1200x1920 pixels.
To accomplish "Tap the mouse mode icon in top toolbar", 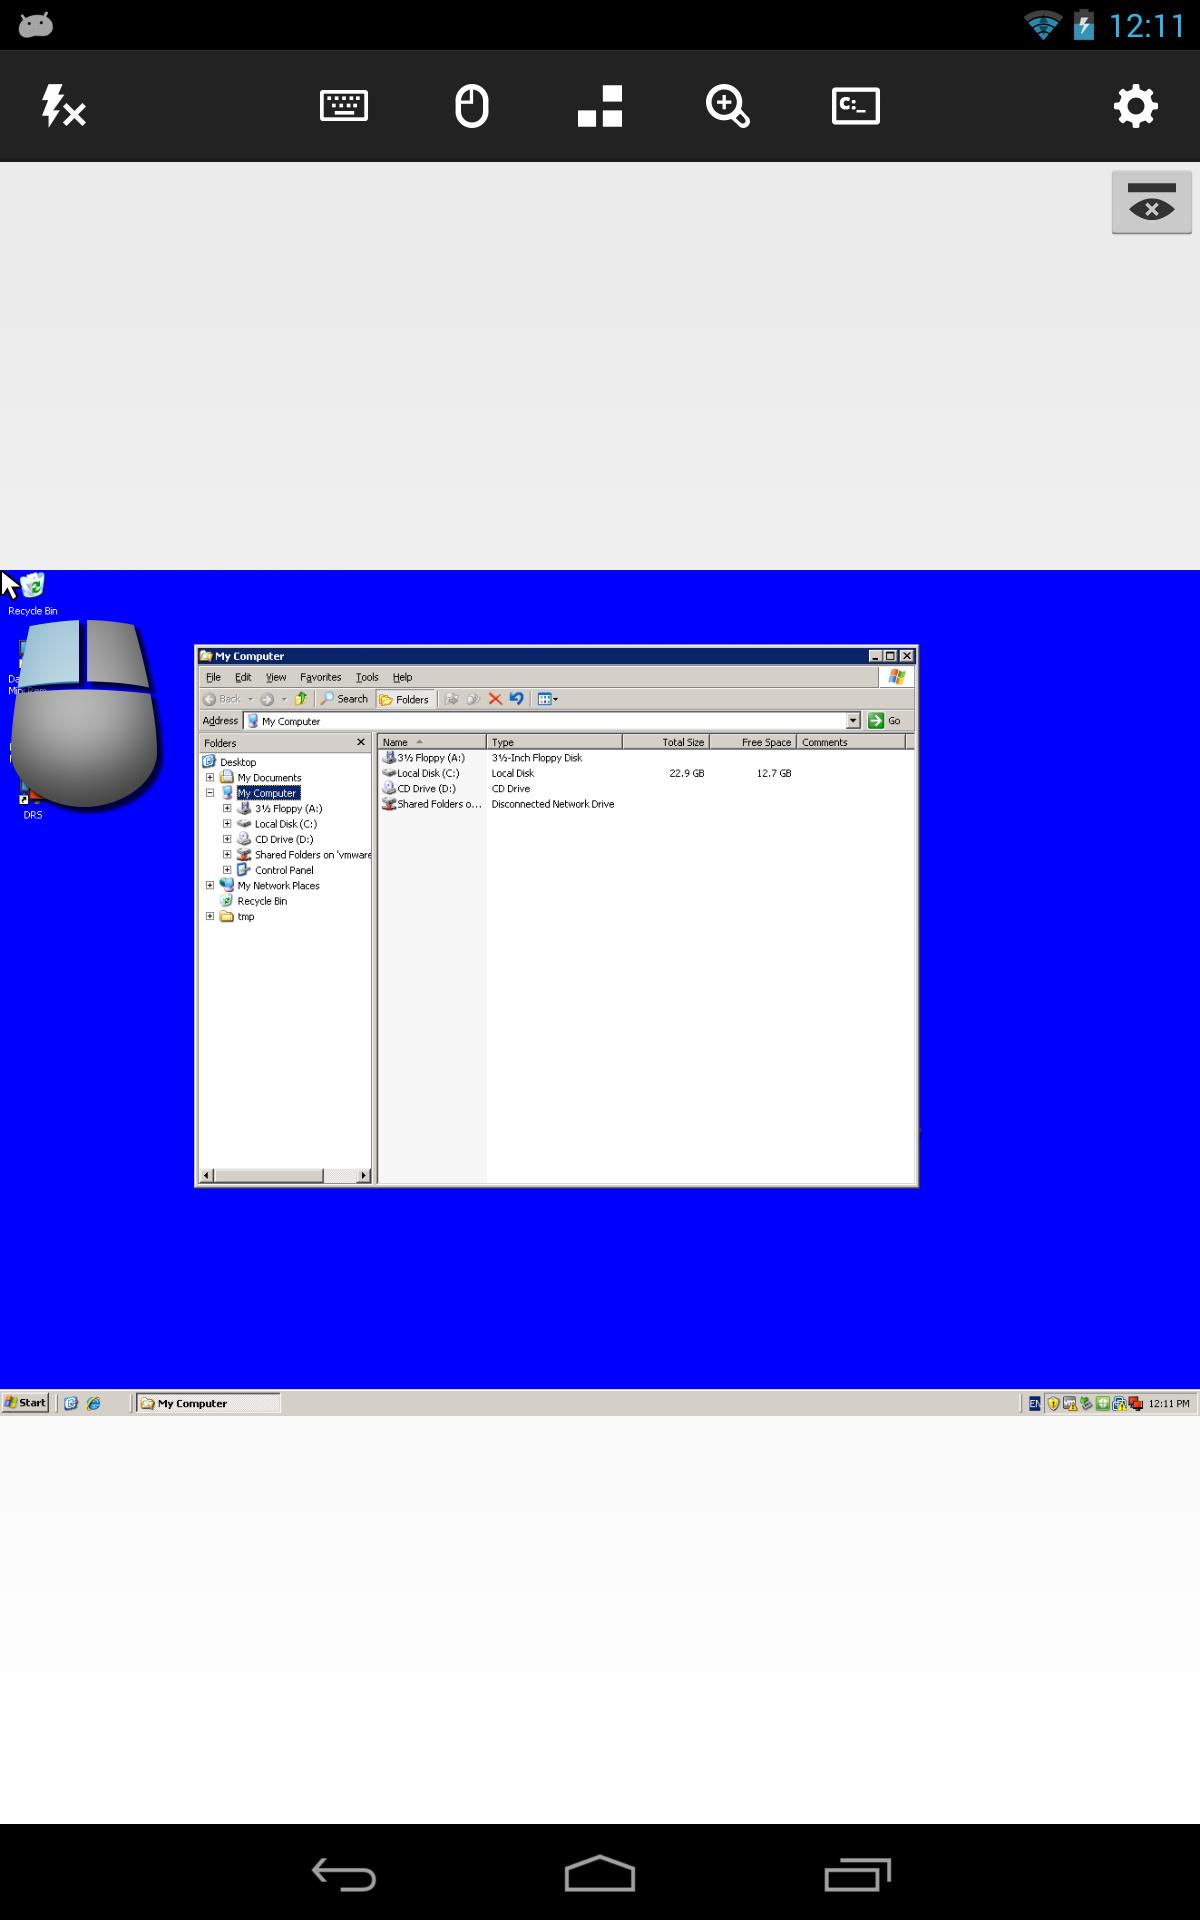I will 471,106.
